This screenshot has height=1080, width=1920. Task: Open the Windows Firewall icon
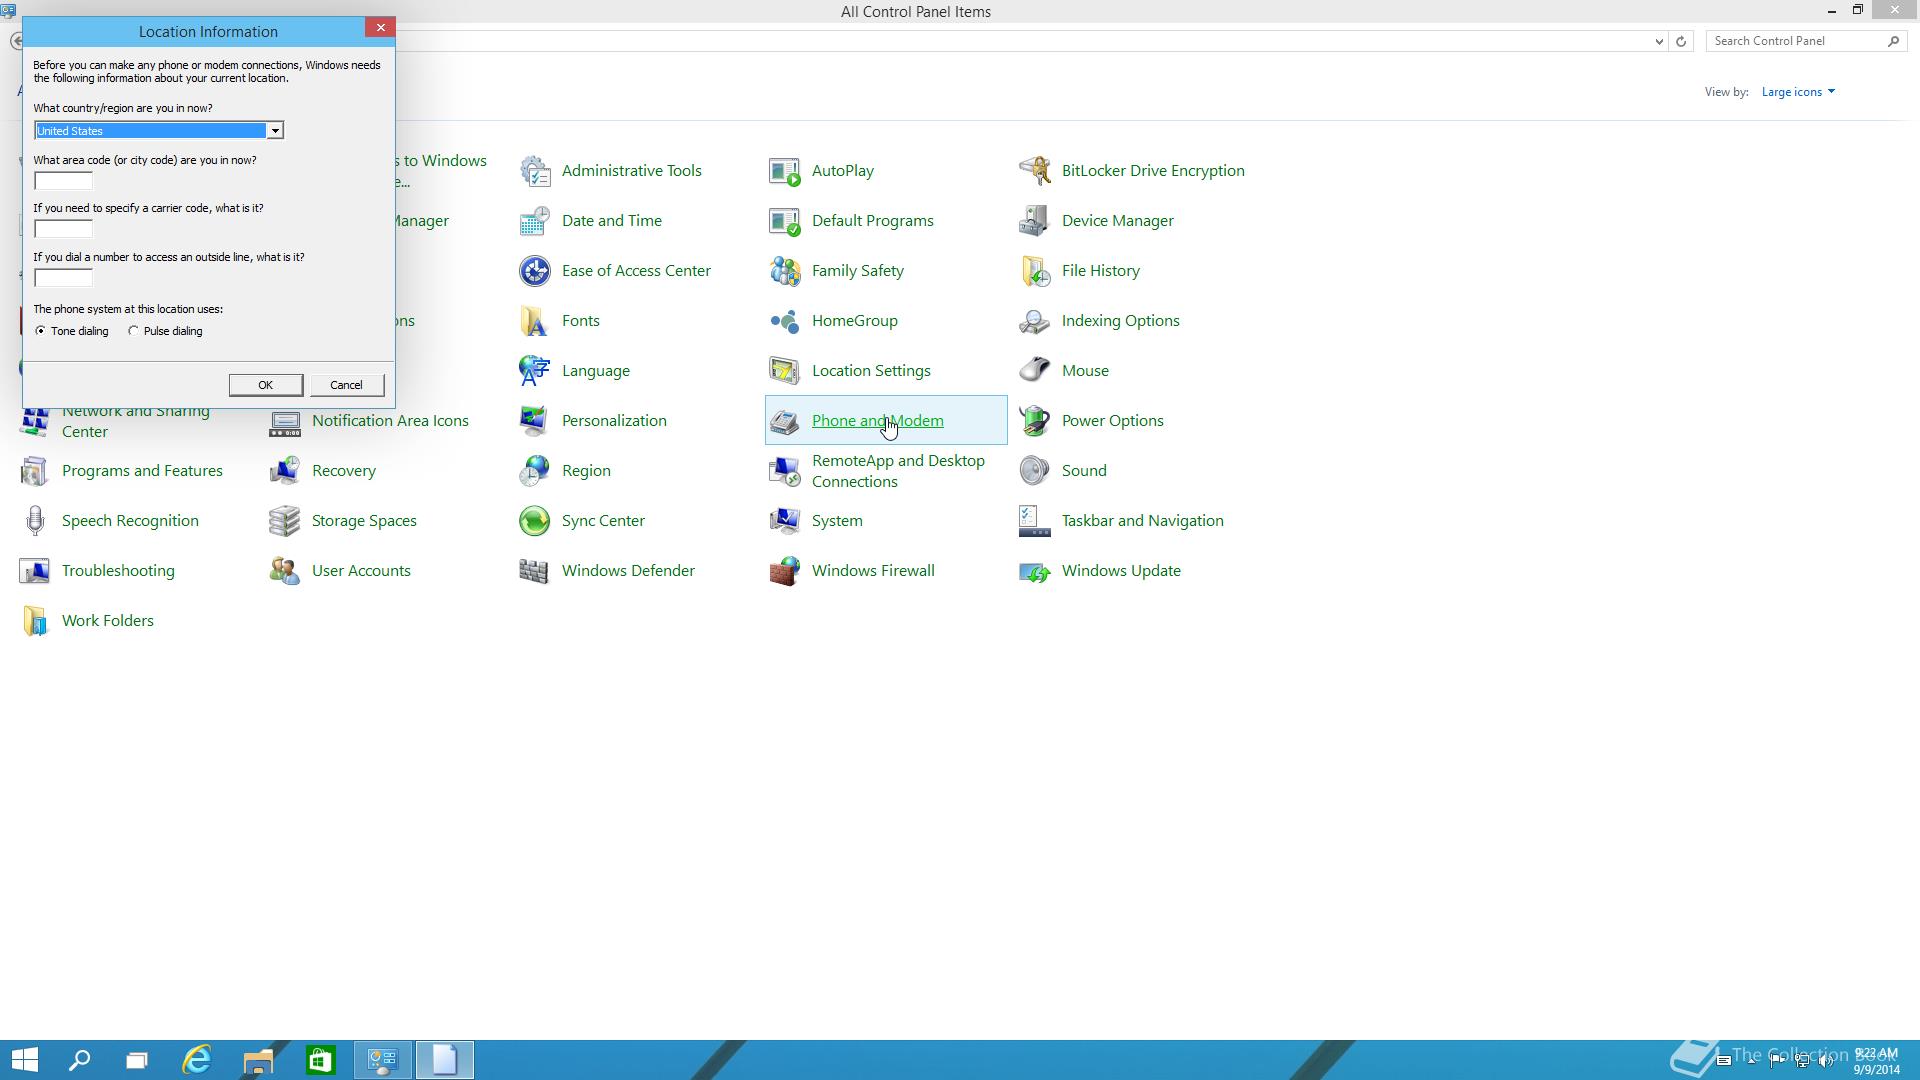click(x=785, y=571)
